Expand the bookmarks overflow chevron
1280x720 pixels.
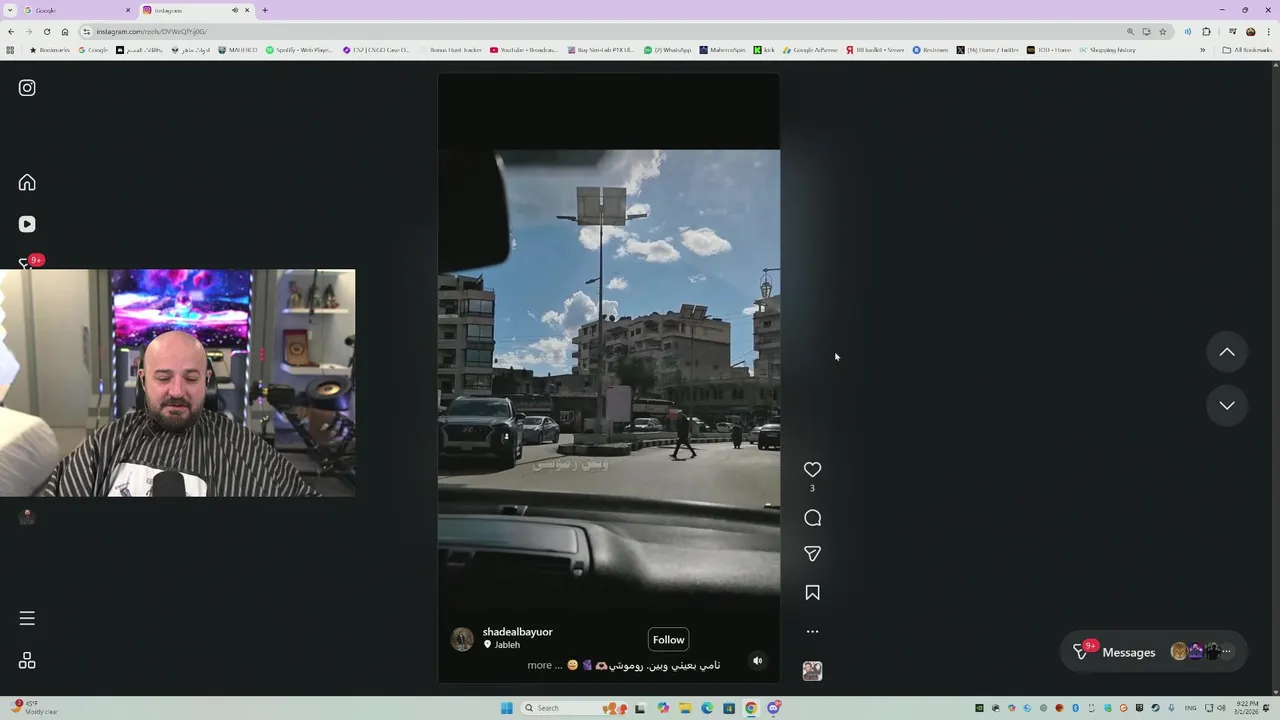1203,50
